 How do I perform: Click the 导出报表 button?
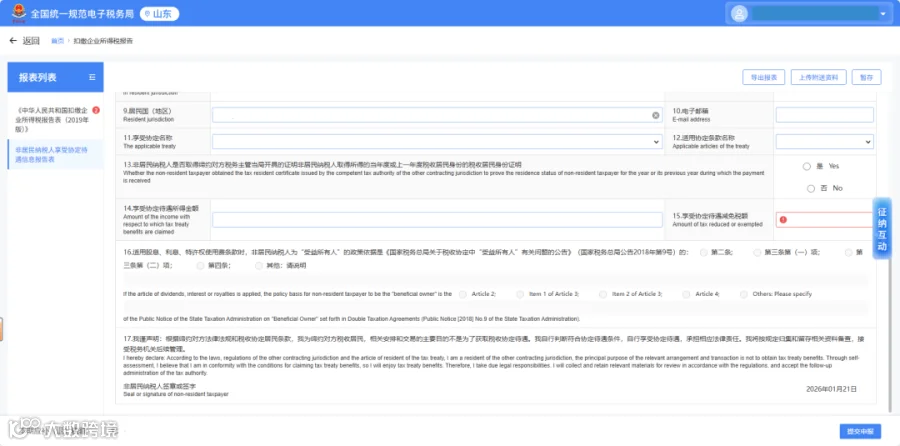763,77
